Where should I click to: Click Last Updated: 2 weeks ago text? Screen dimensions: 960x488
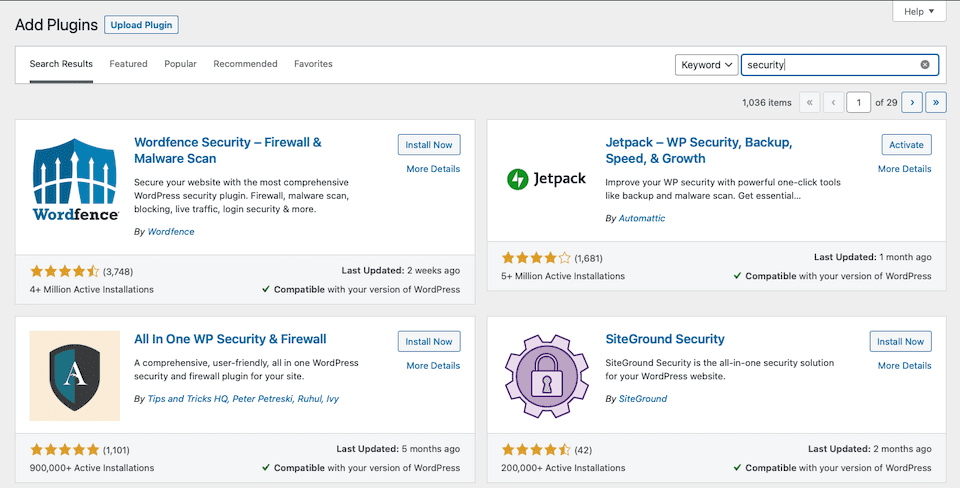coord(400,270)
